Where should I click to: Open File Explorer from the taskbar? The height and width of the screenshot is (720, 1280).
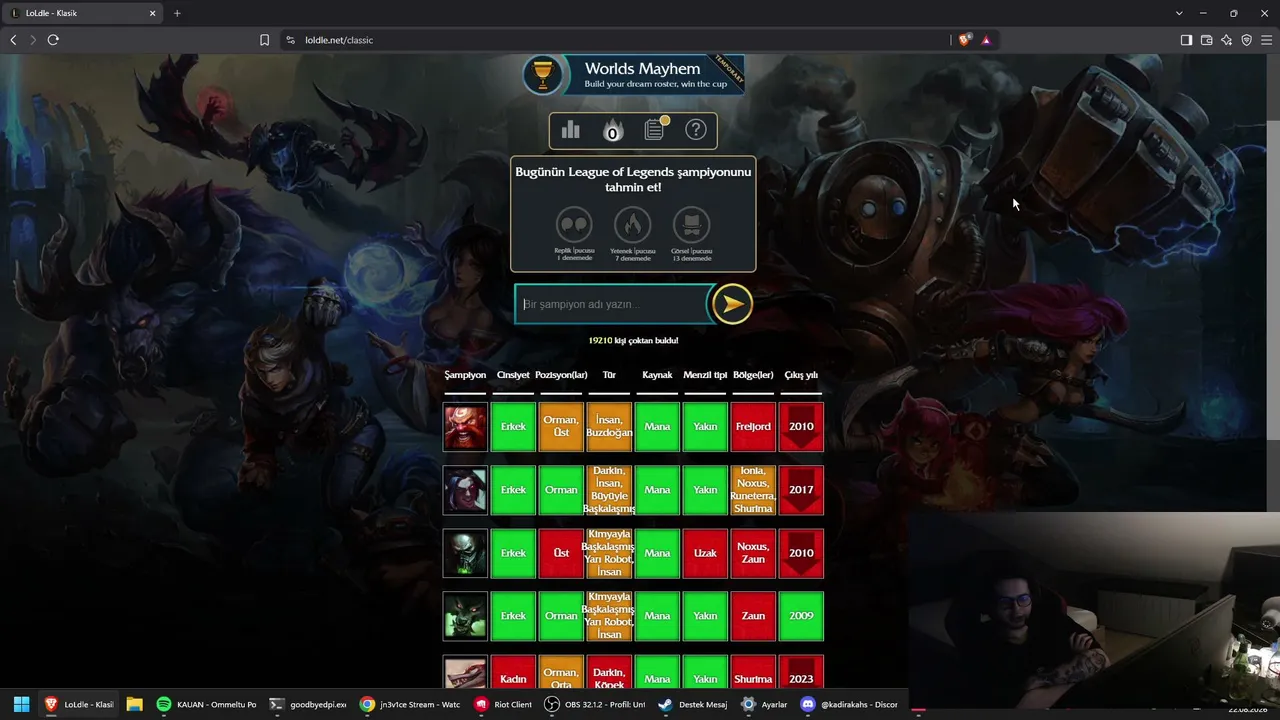tap(134, 704)
